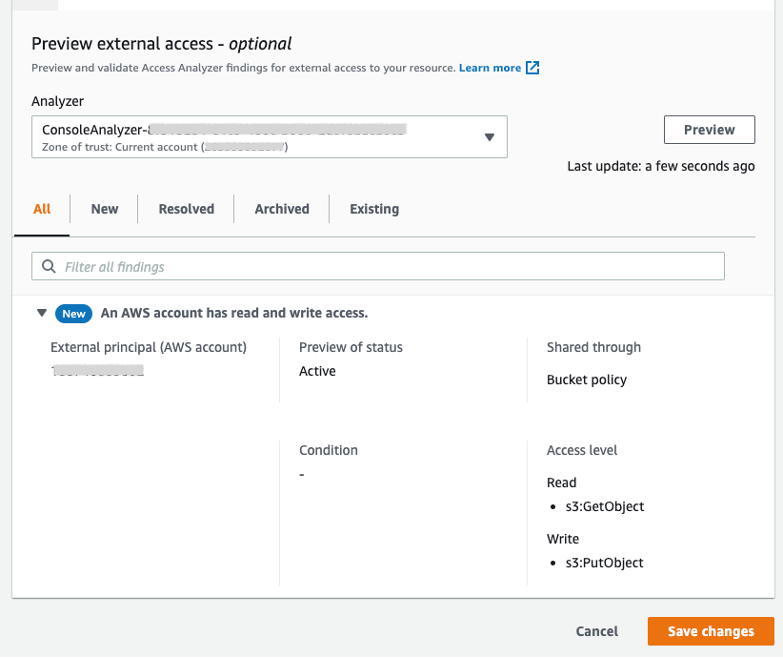This screenshot has width=783, height=658.
Task: Click the Active preview status value
Action: click(x=317, y=371)
